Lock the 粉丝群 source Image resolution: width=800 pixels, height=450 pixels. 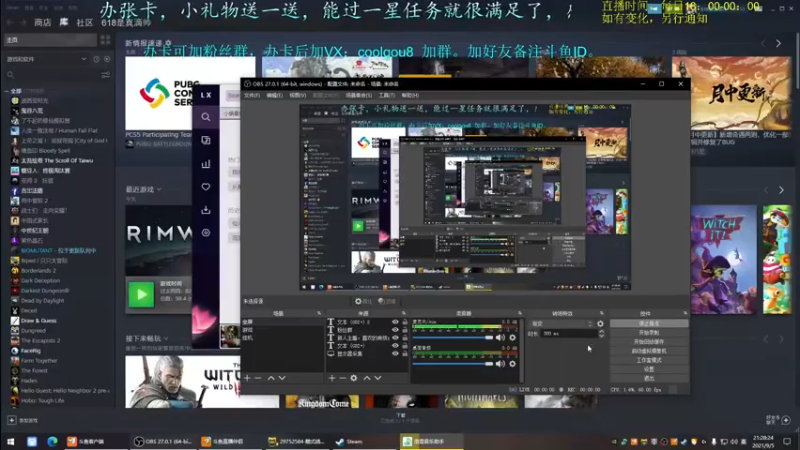tap(405, 330)
